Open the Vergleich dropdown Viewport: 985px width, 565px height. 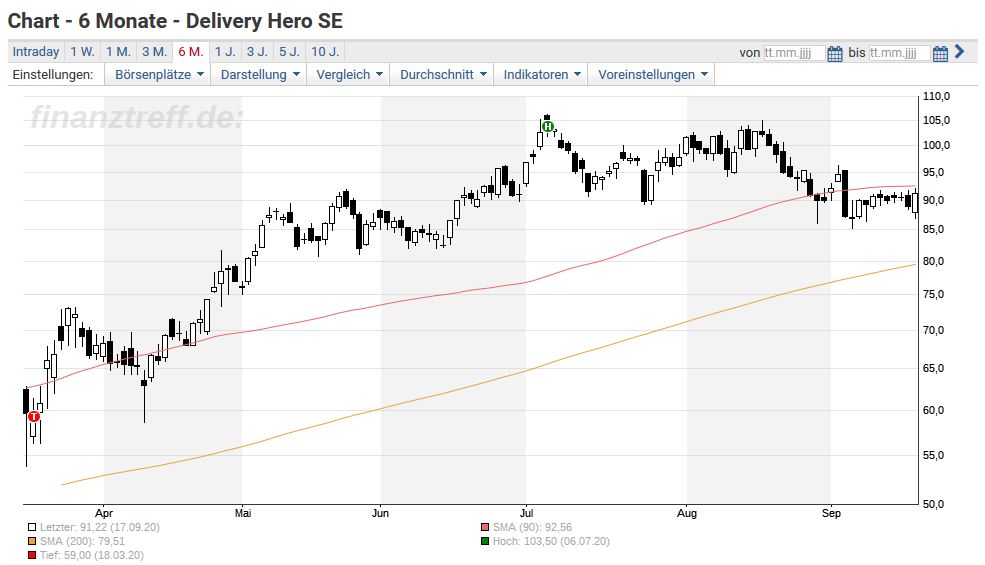point(349,74)
